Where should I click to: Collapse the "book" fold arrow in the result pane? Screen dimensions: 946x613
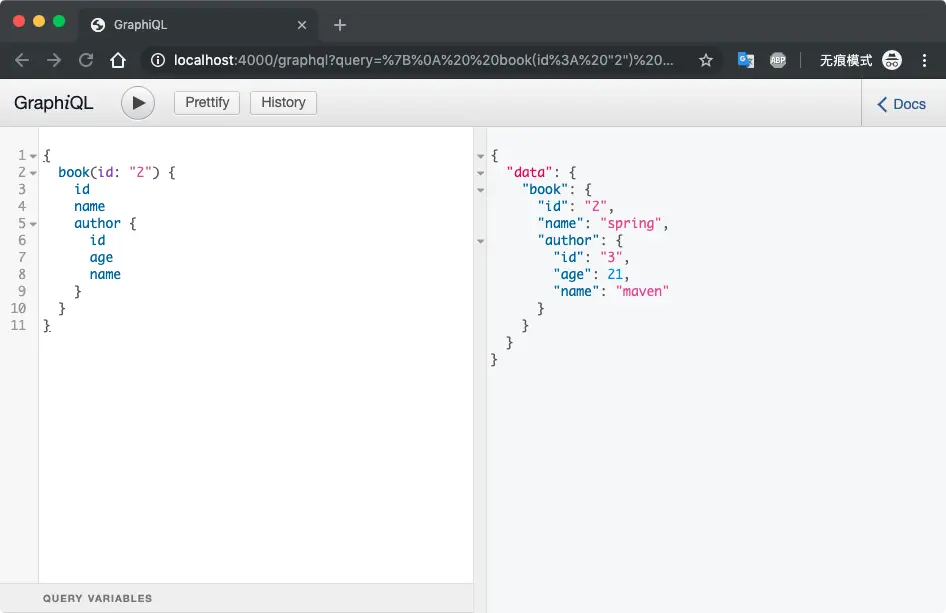(x=481, y=190)
